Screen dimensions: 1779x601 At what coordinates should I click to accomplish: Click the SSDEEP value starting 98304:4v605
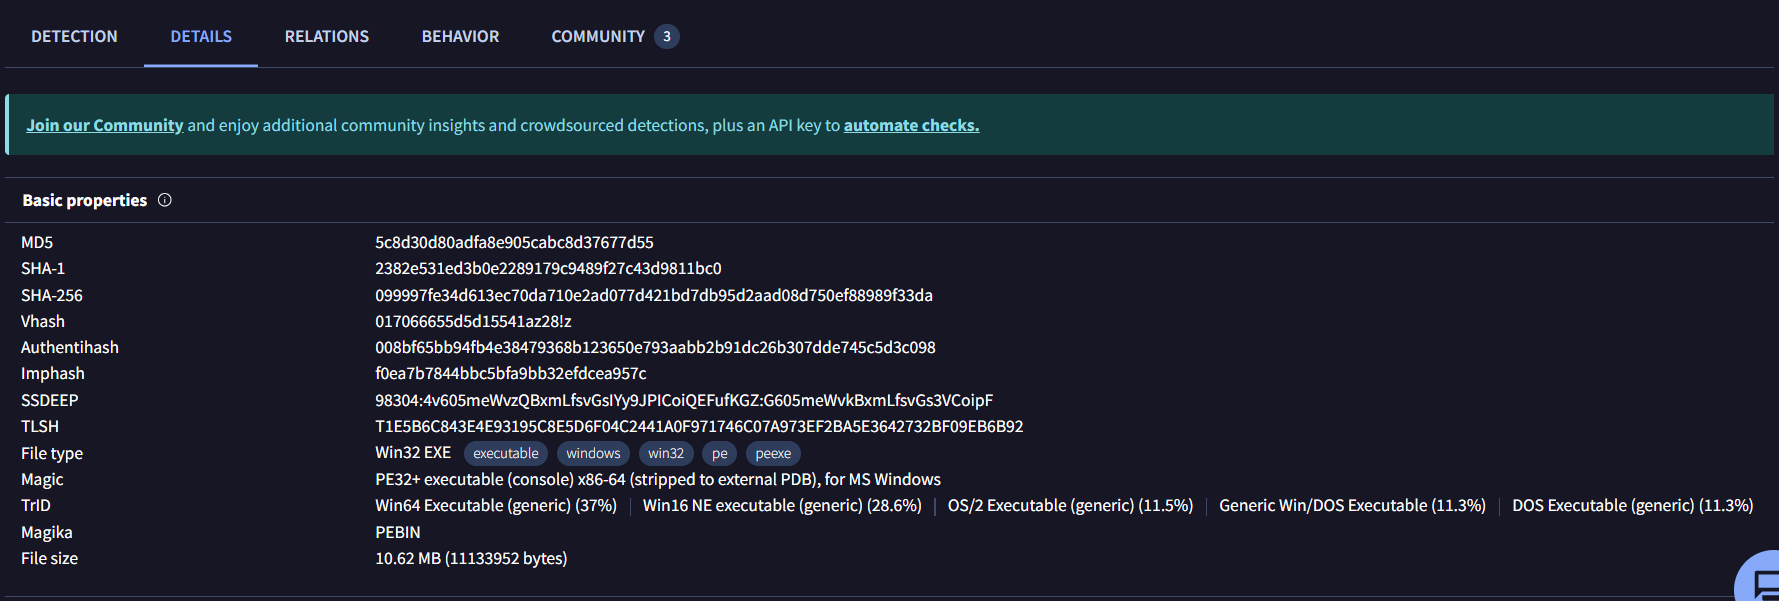click(x=684, y=400)
